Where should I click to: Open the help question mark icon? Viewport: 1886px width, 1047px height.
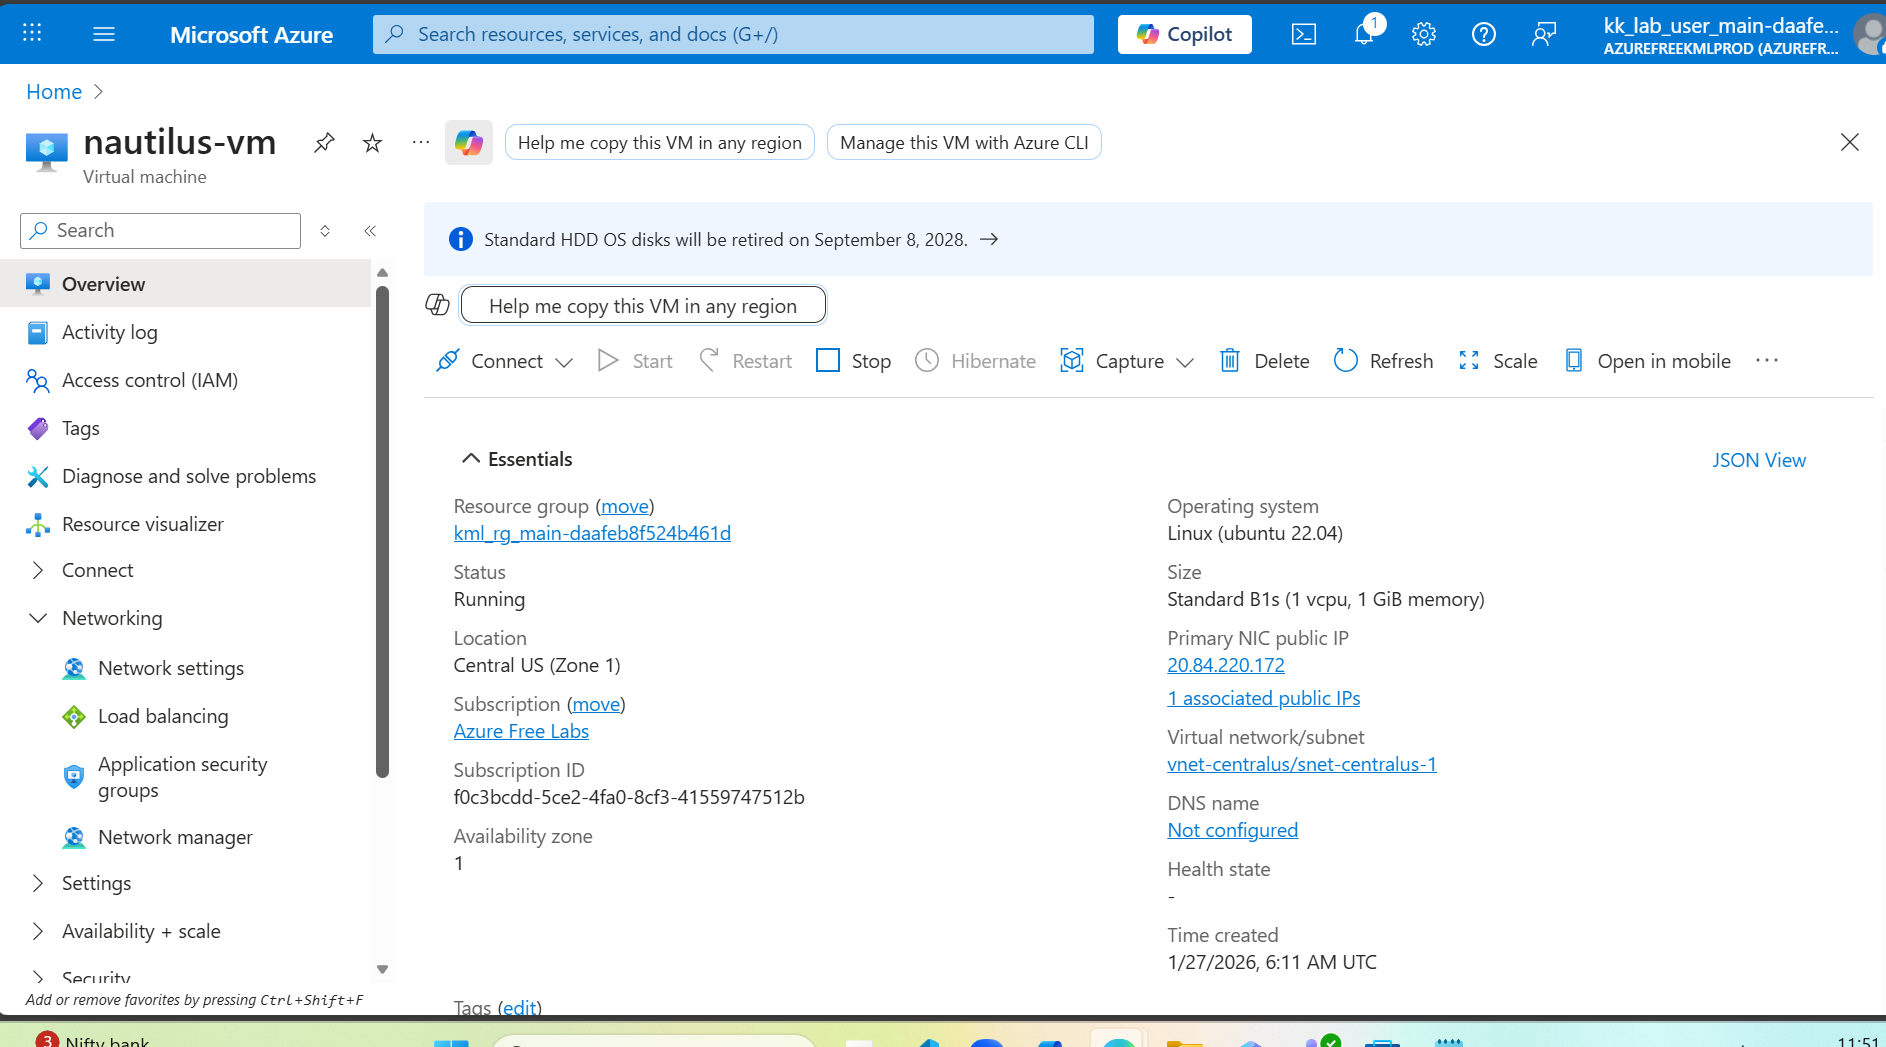[1484, 34]
